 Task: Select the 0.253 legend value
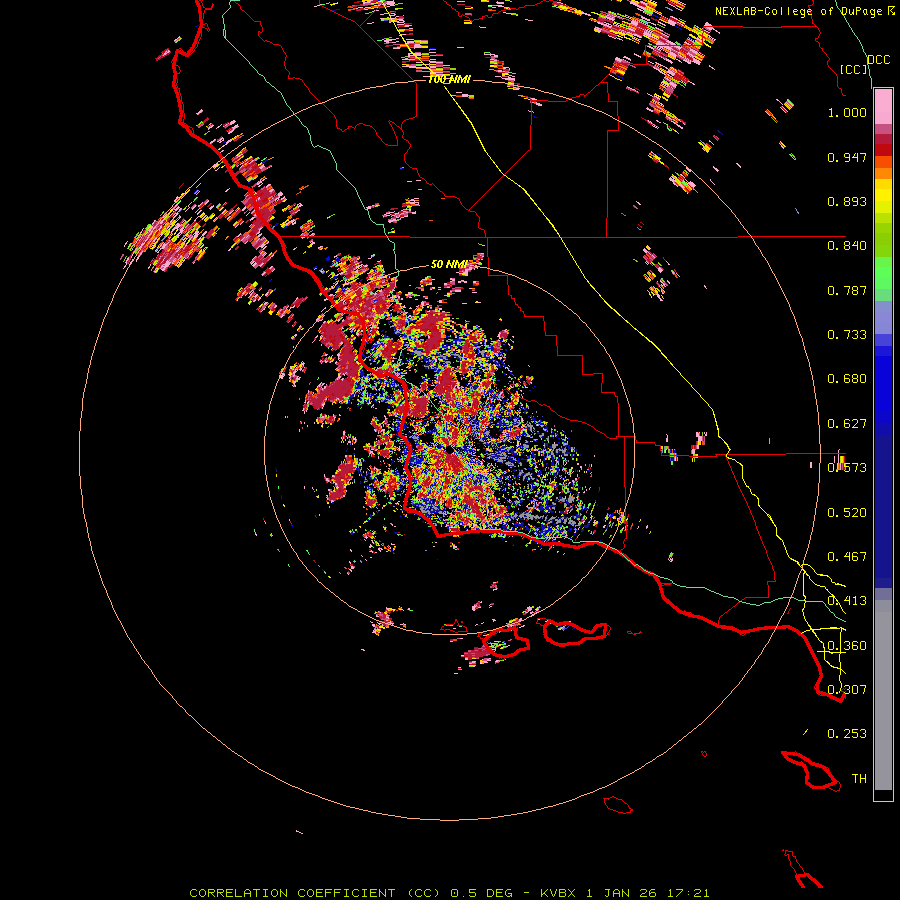pos(847,734)
